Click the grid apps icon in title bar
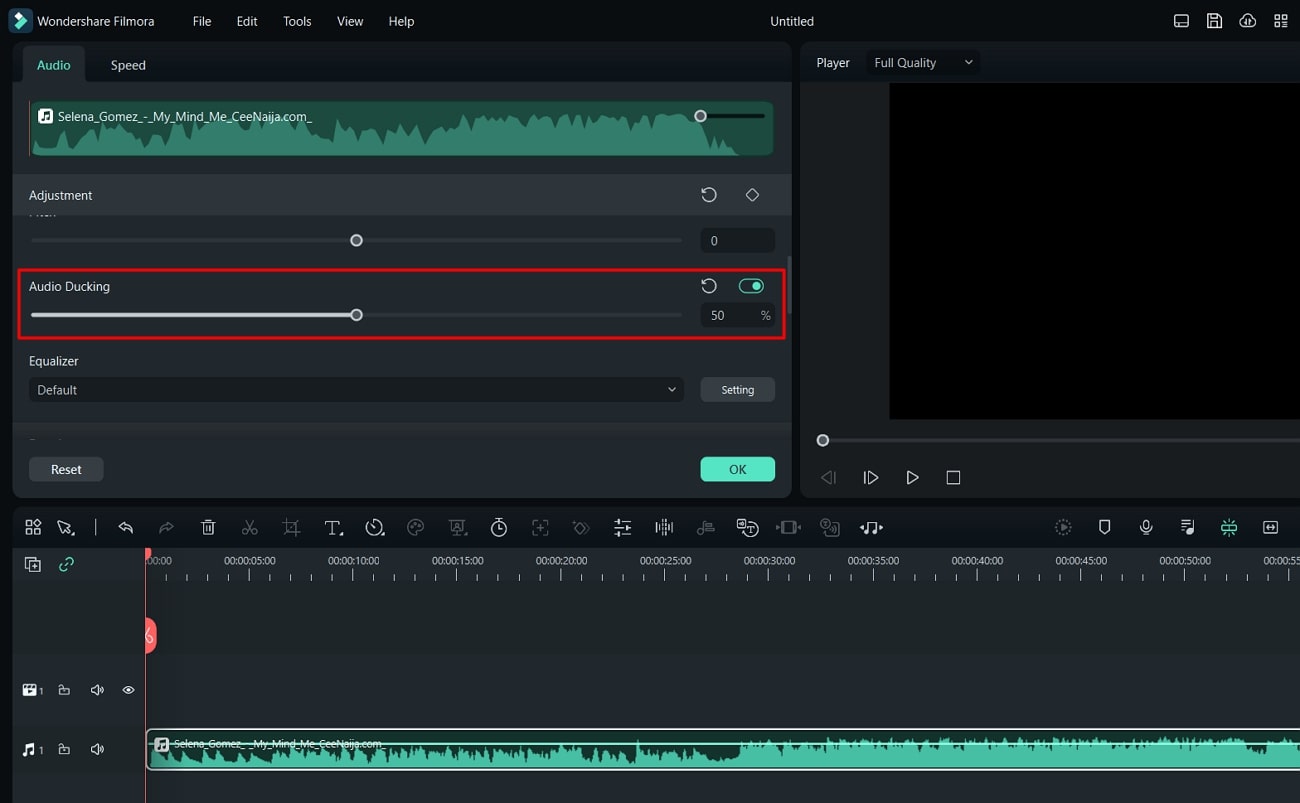This screenshot has height=803, width=1300. 1280,21
